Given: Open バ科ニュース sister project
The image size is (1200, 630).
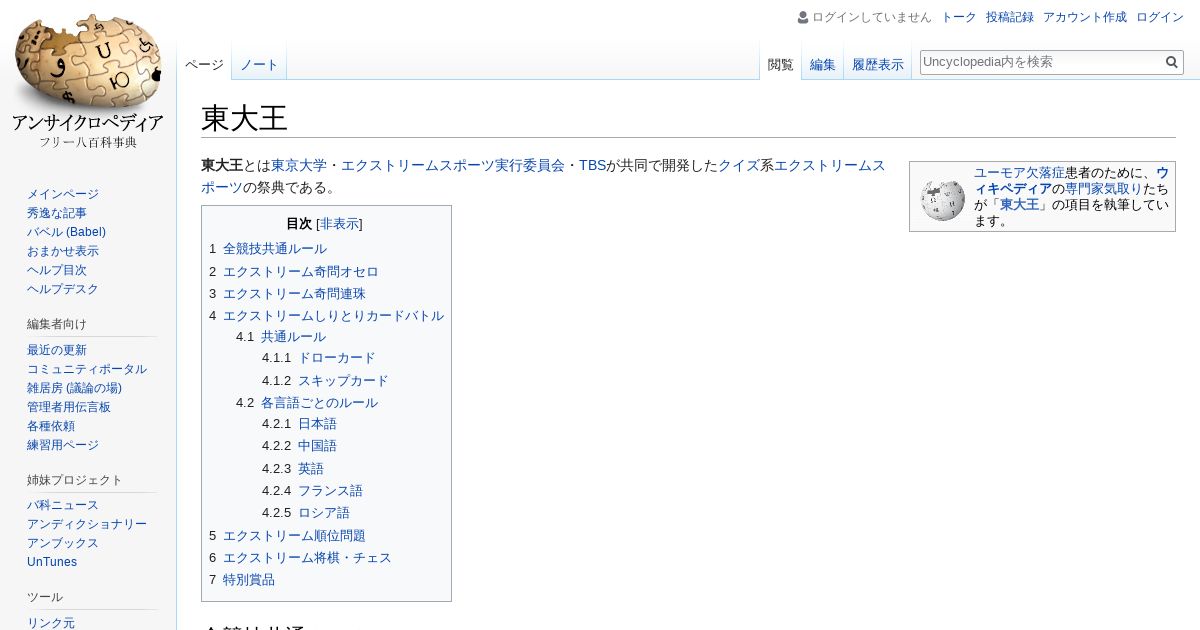Looking at the screenshot, I should 63,505.
